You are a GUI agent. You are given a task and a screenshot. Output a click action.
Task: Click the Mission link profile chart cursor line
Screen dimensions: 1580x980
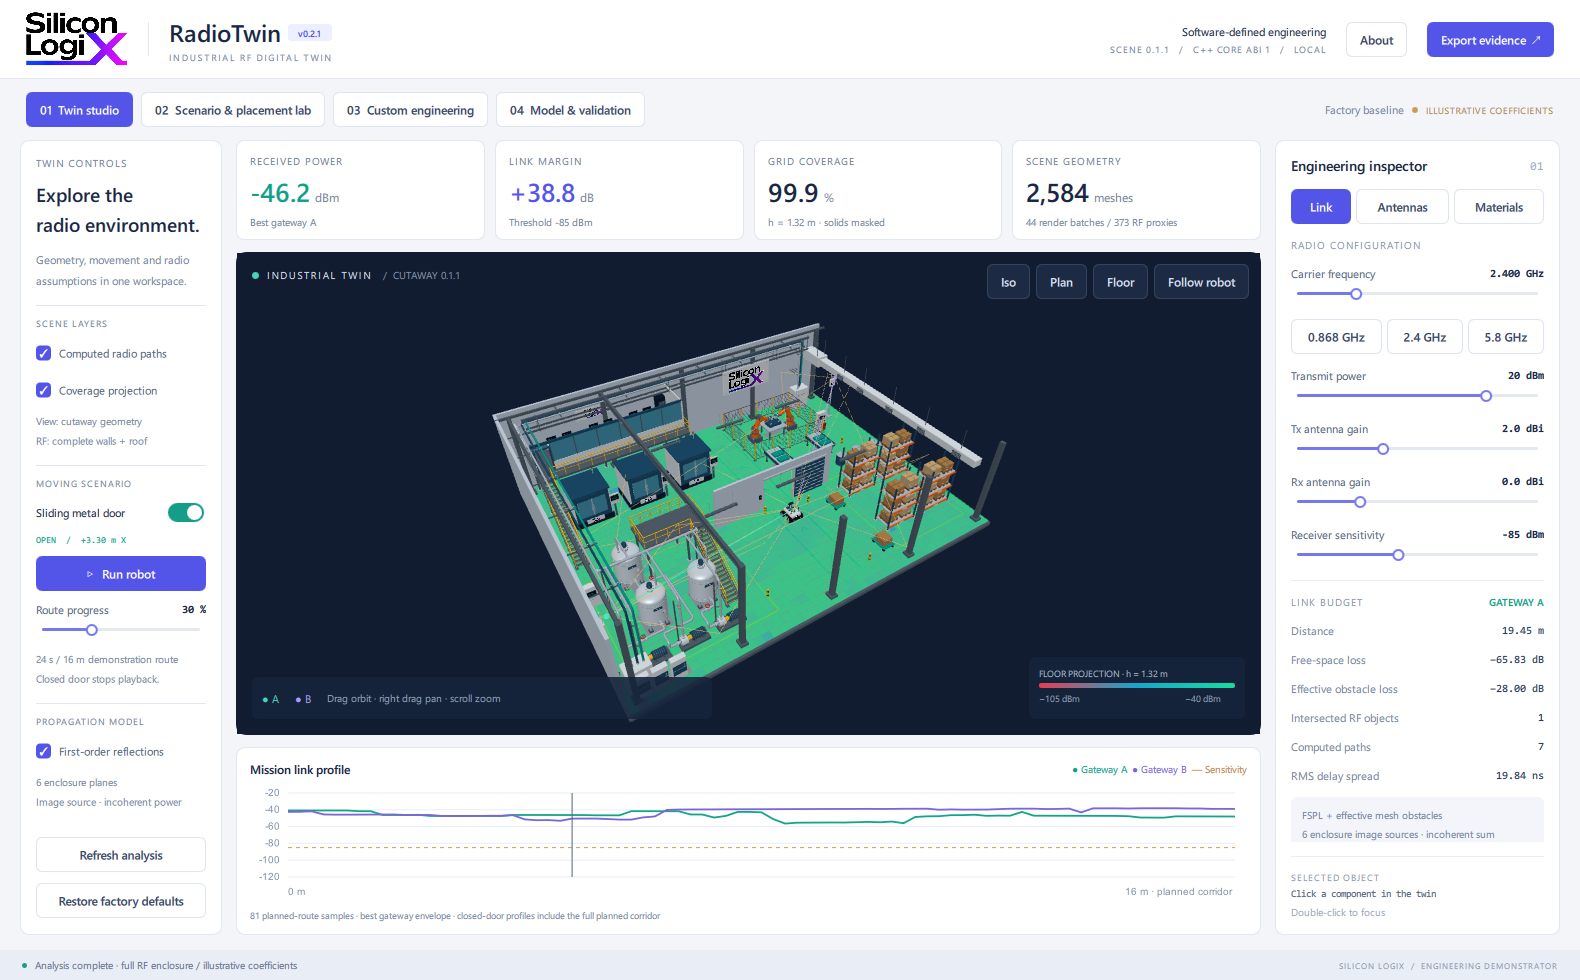572,835
